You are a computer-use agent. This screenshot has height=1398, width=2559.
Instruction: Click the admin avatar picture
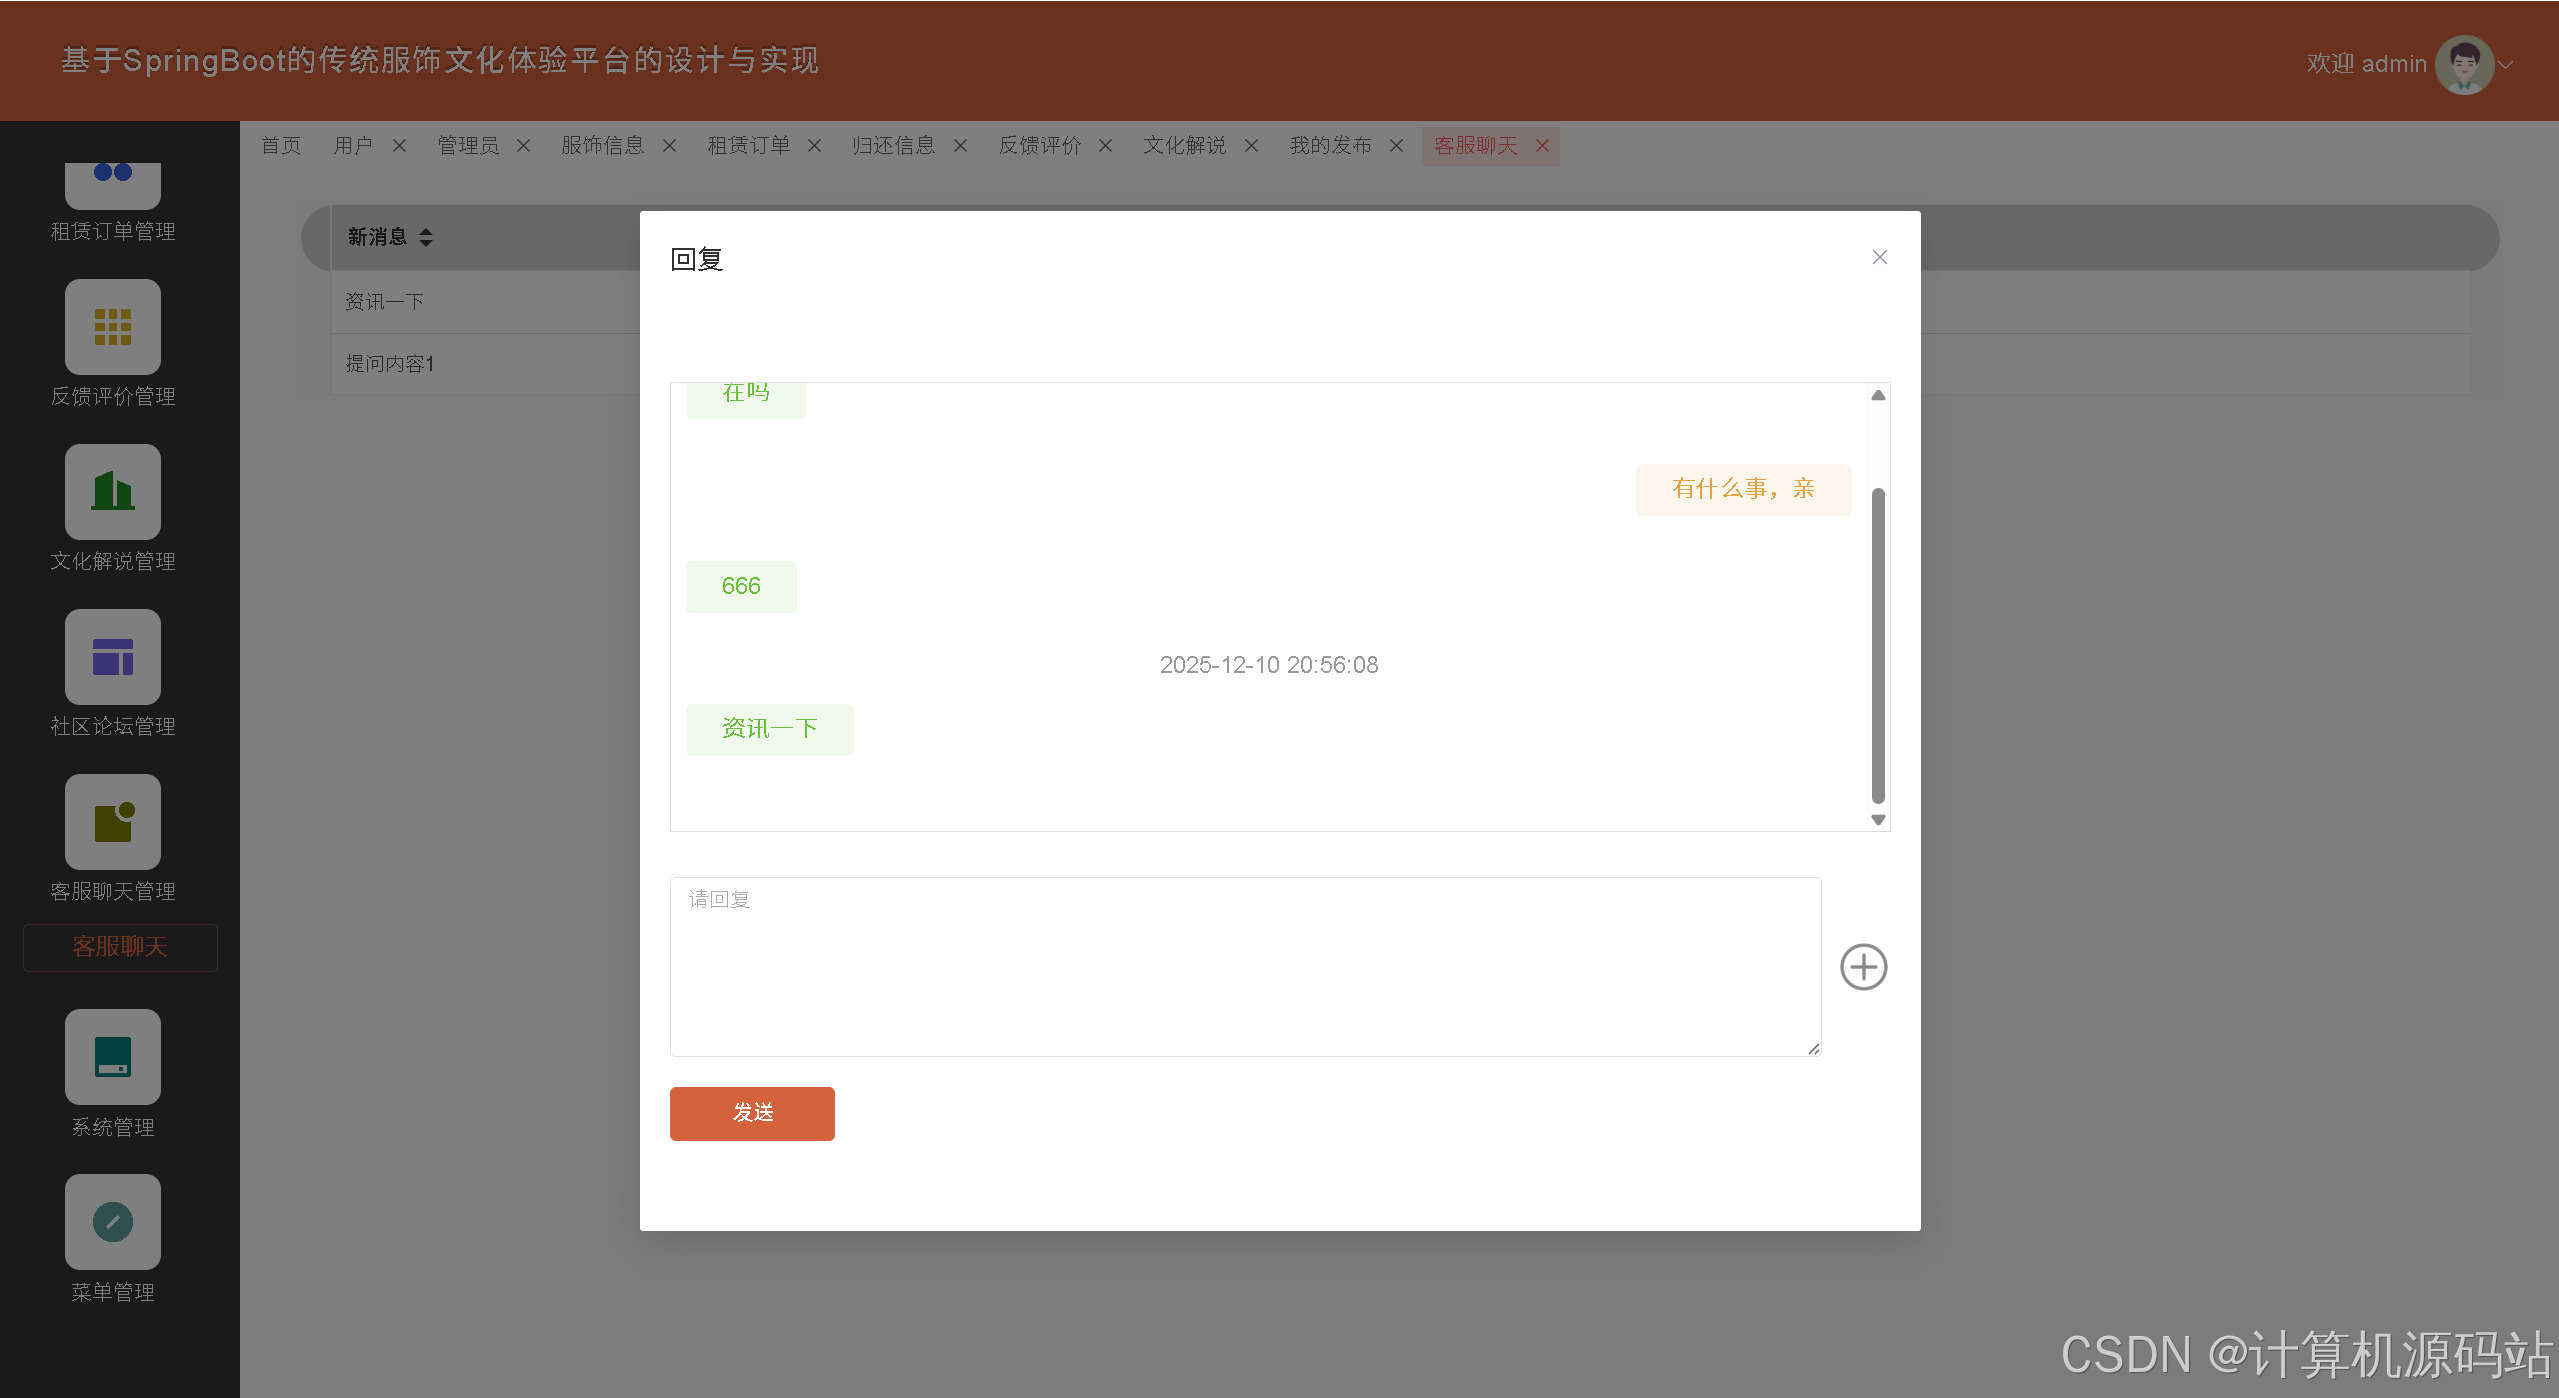pos(2464,64)
